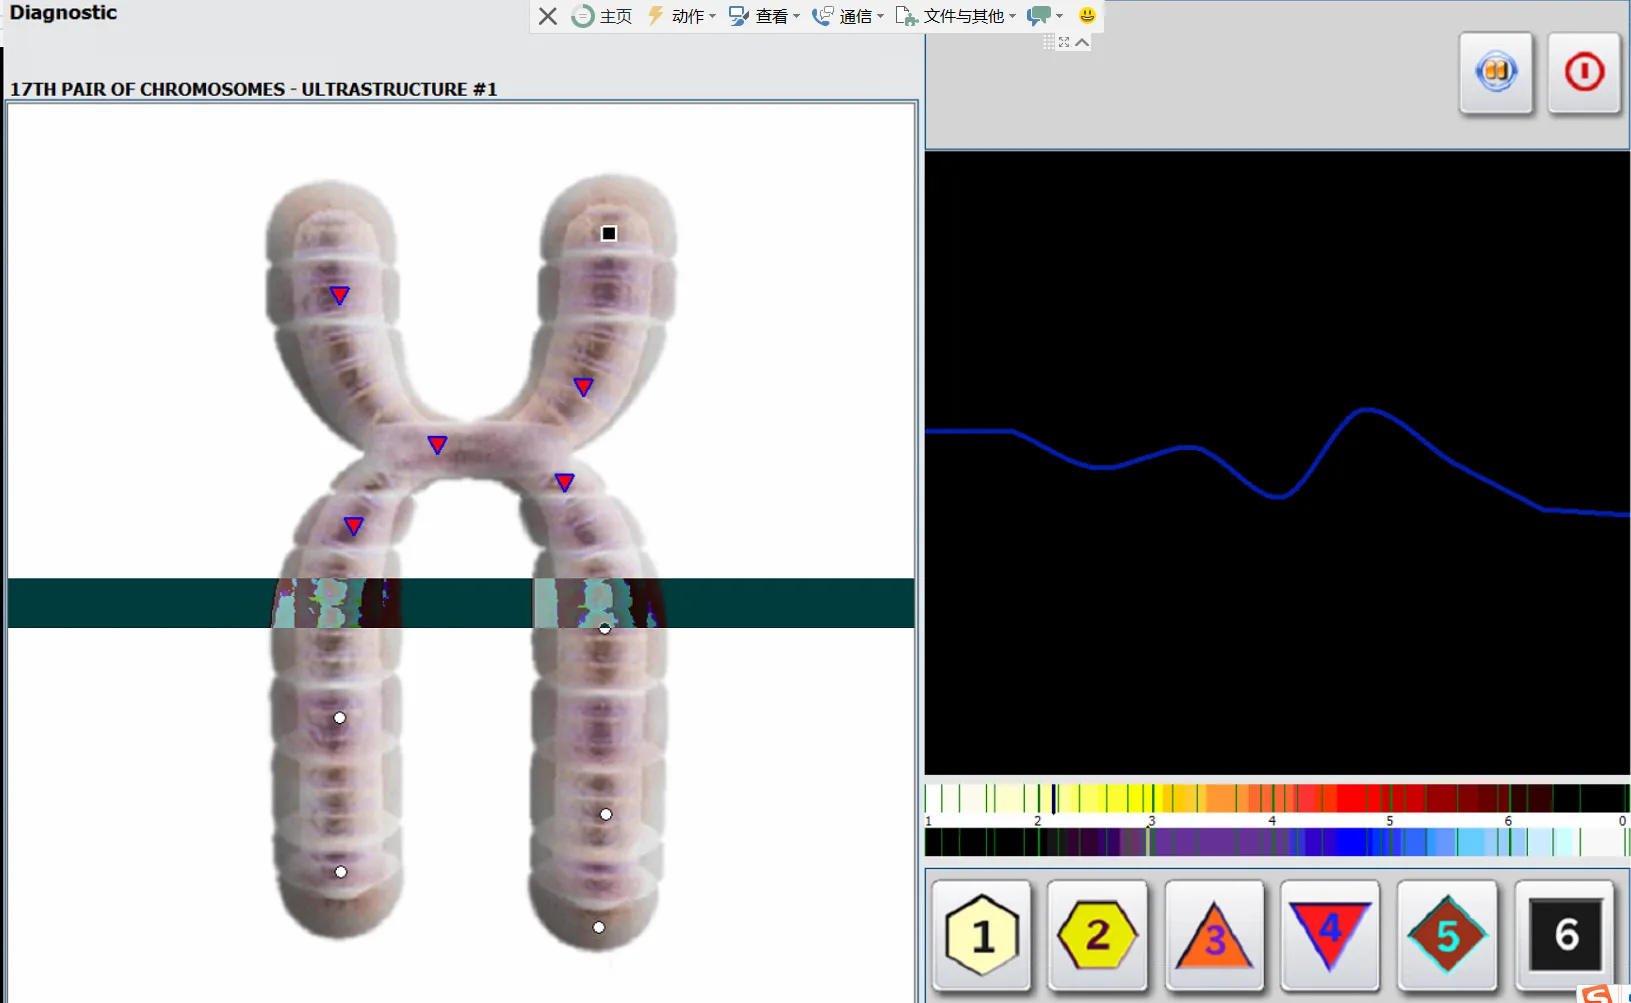Expand the 查看 view dropdown menu

[x=764, y=16]
